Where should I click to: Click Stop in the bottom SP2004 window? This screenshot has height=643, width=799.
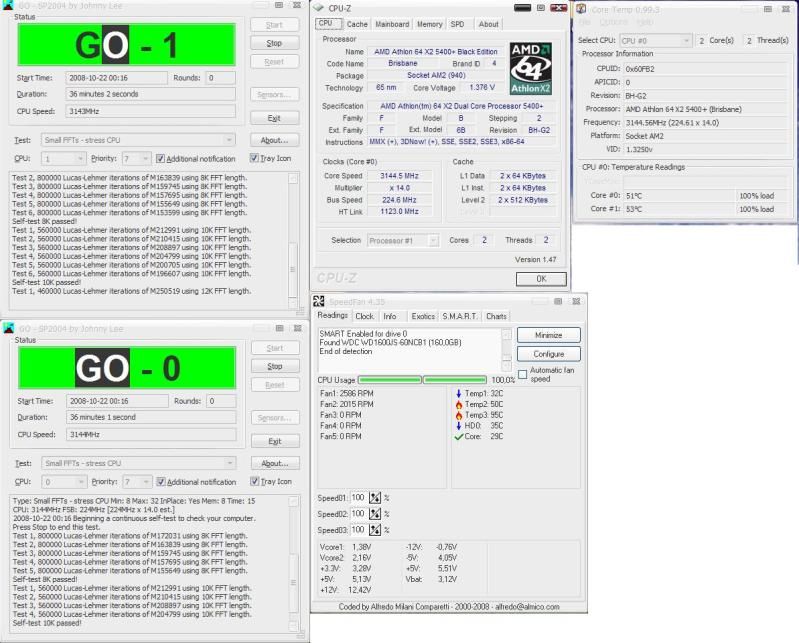(x=275, y=366)
